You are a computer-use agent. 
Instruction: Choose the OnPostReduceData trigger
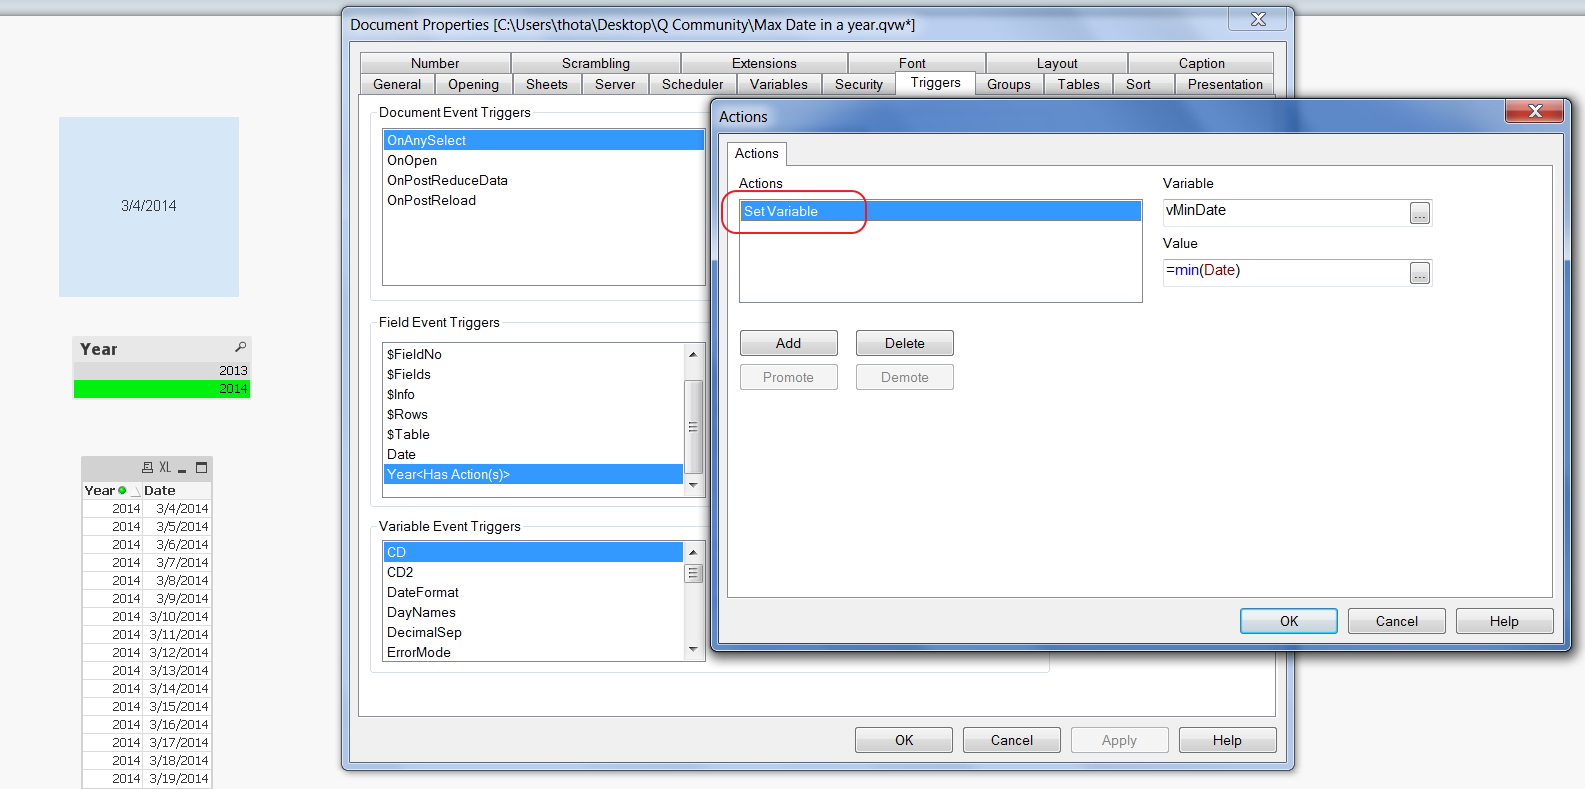544,180
